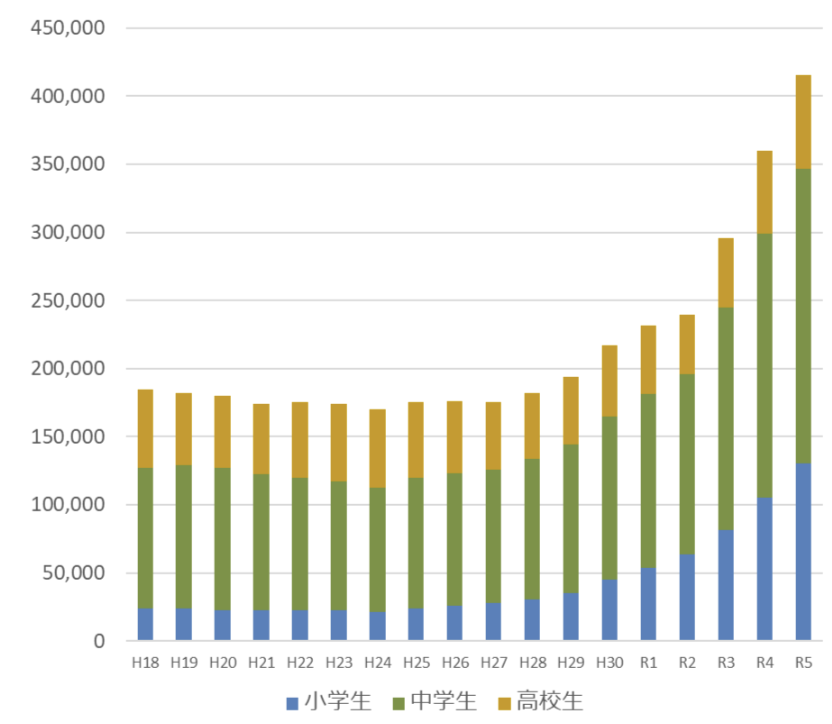
Task: Click the blue segment of the R5 bar
Action: pos(803,552)
